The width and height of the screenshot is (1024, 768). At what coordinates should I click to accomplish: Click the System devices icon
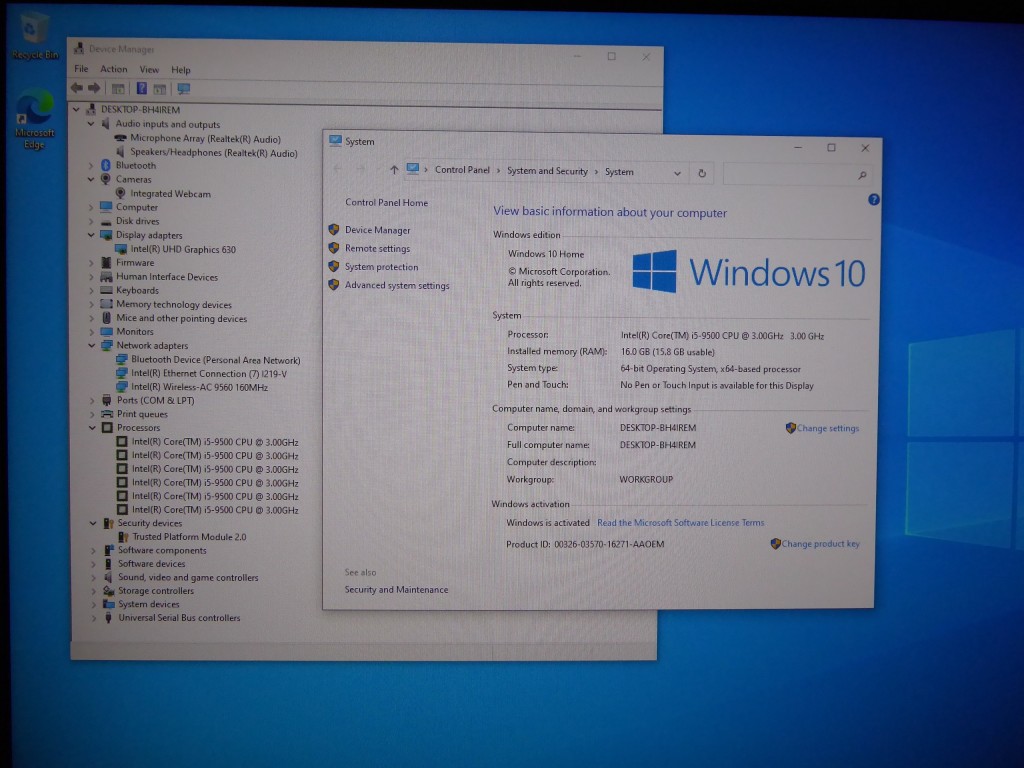click(108, 604)
